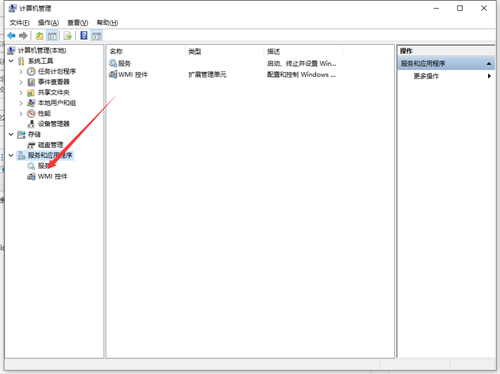Collapse the 服务和应用程序 actions section arrow
The image size is (500, 374).
[x=489, y=63]
